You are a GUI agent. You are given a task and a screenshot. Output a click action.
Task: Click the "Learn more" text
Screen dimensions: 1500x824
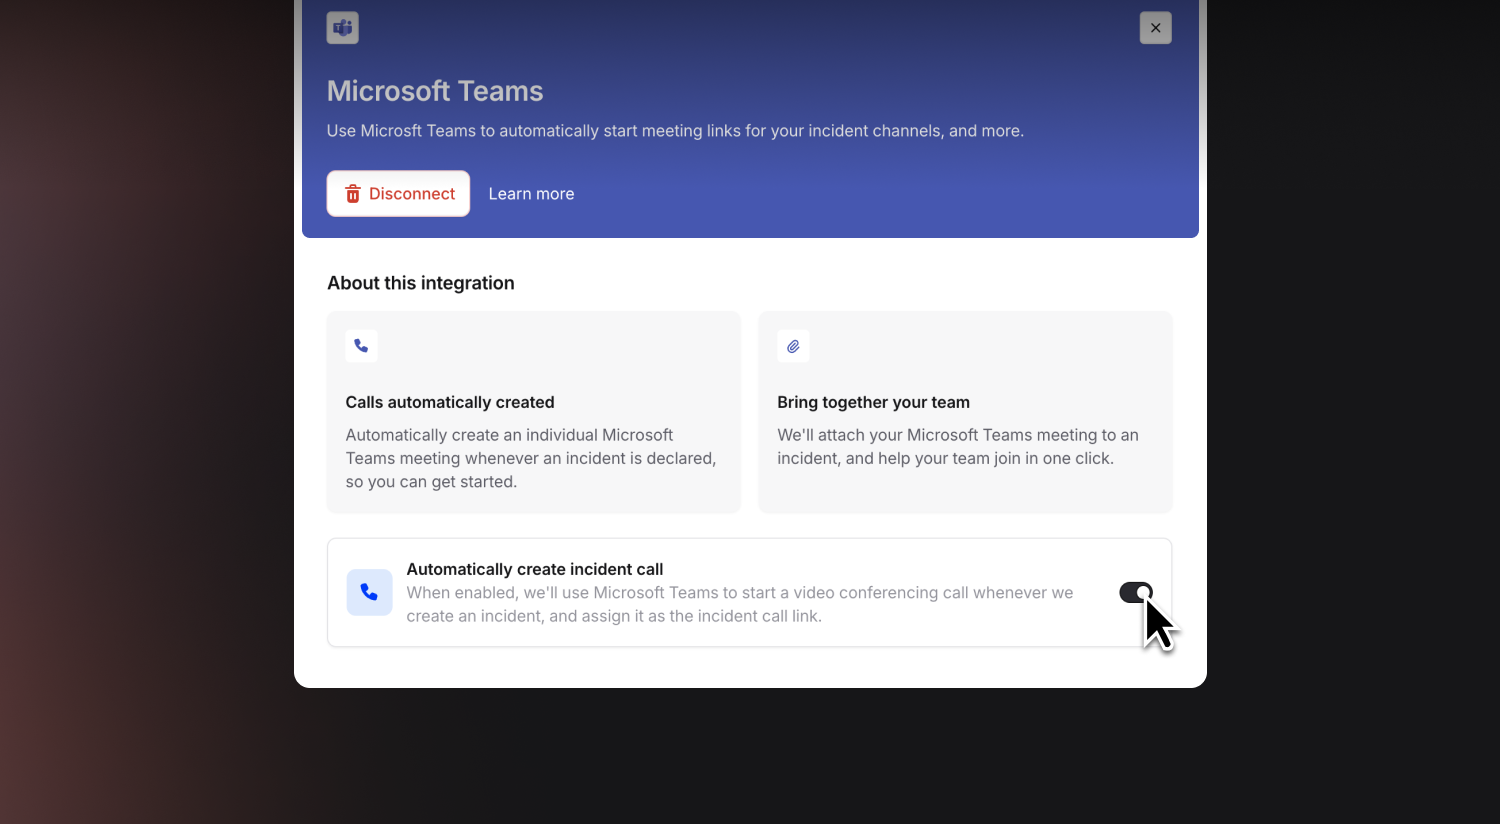click(x=531, y=193)
